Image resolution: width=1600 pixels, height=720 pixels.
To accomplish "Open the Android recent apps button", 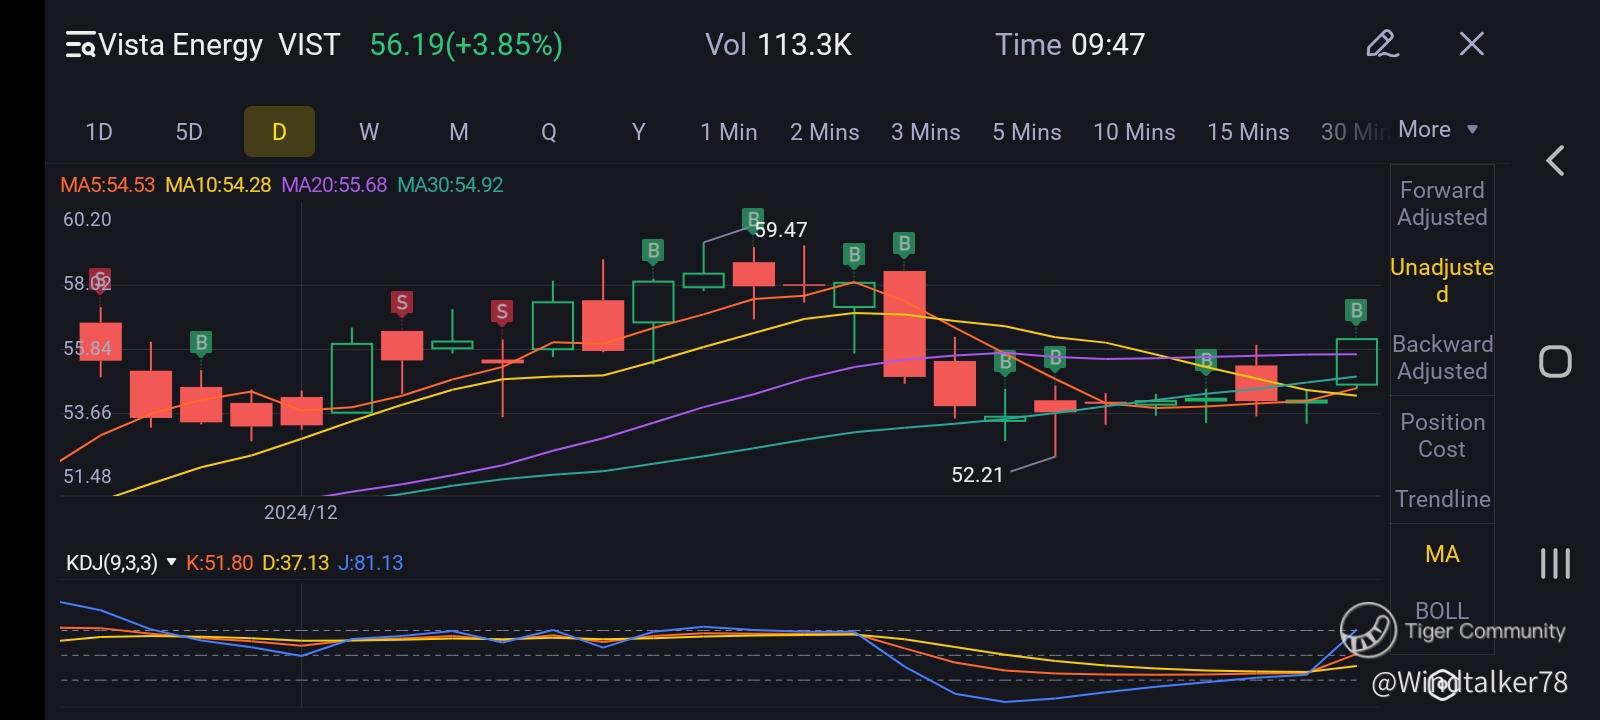I will click(1555, 563).
